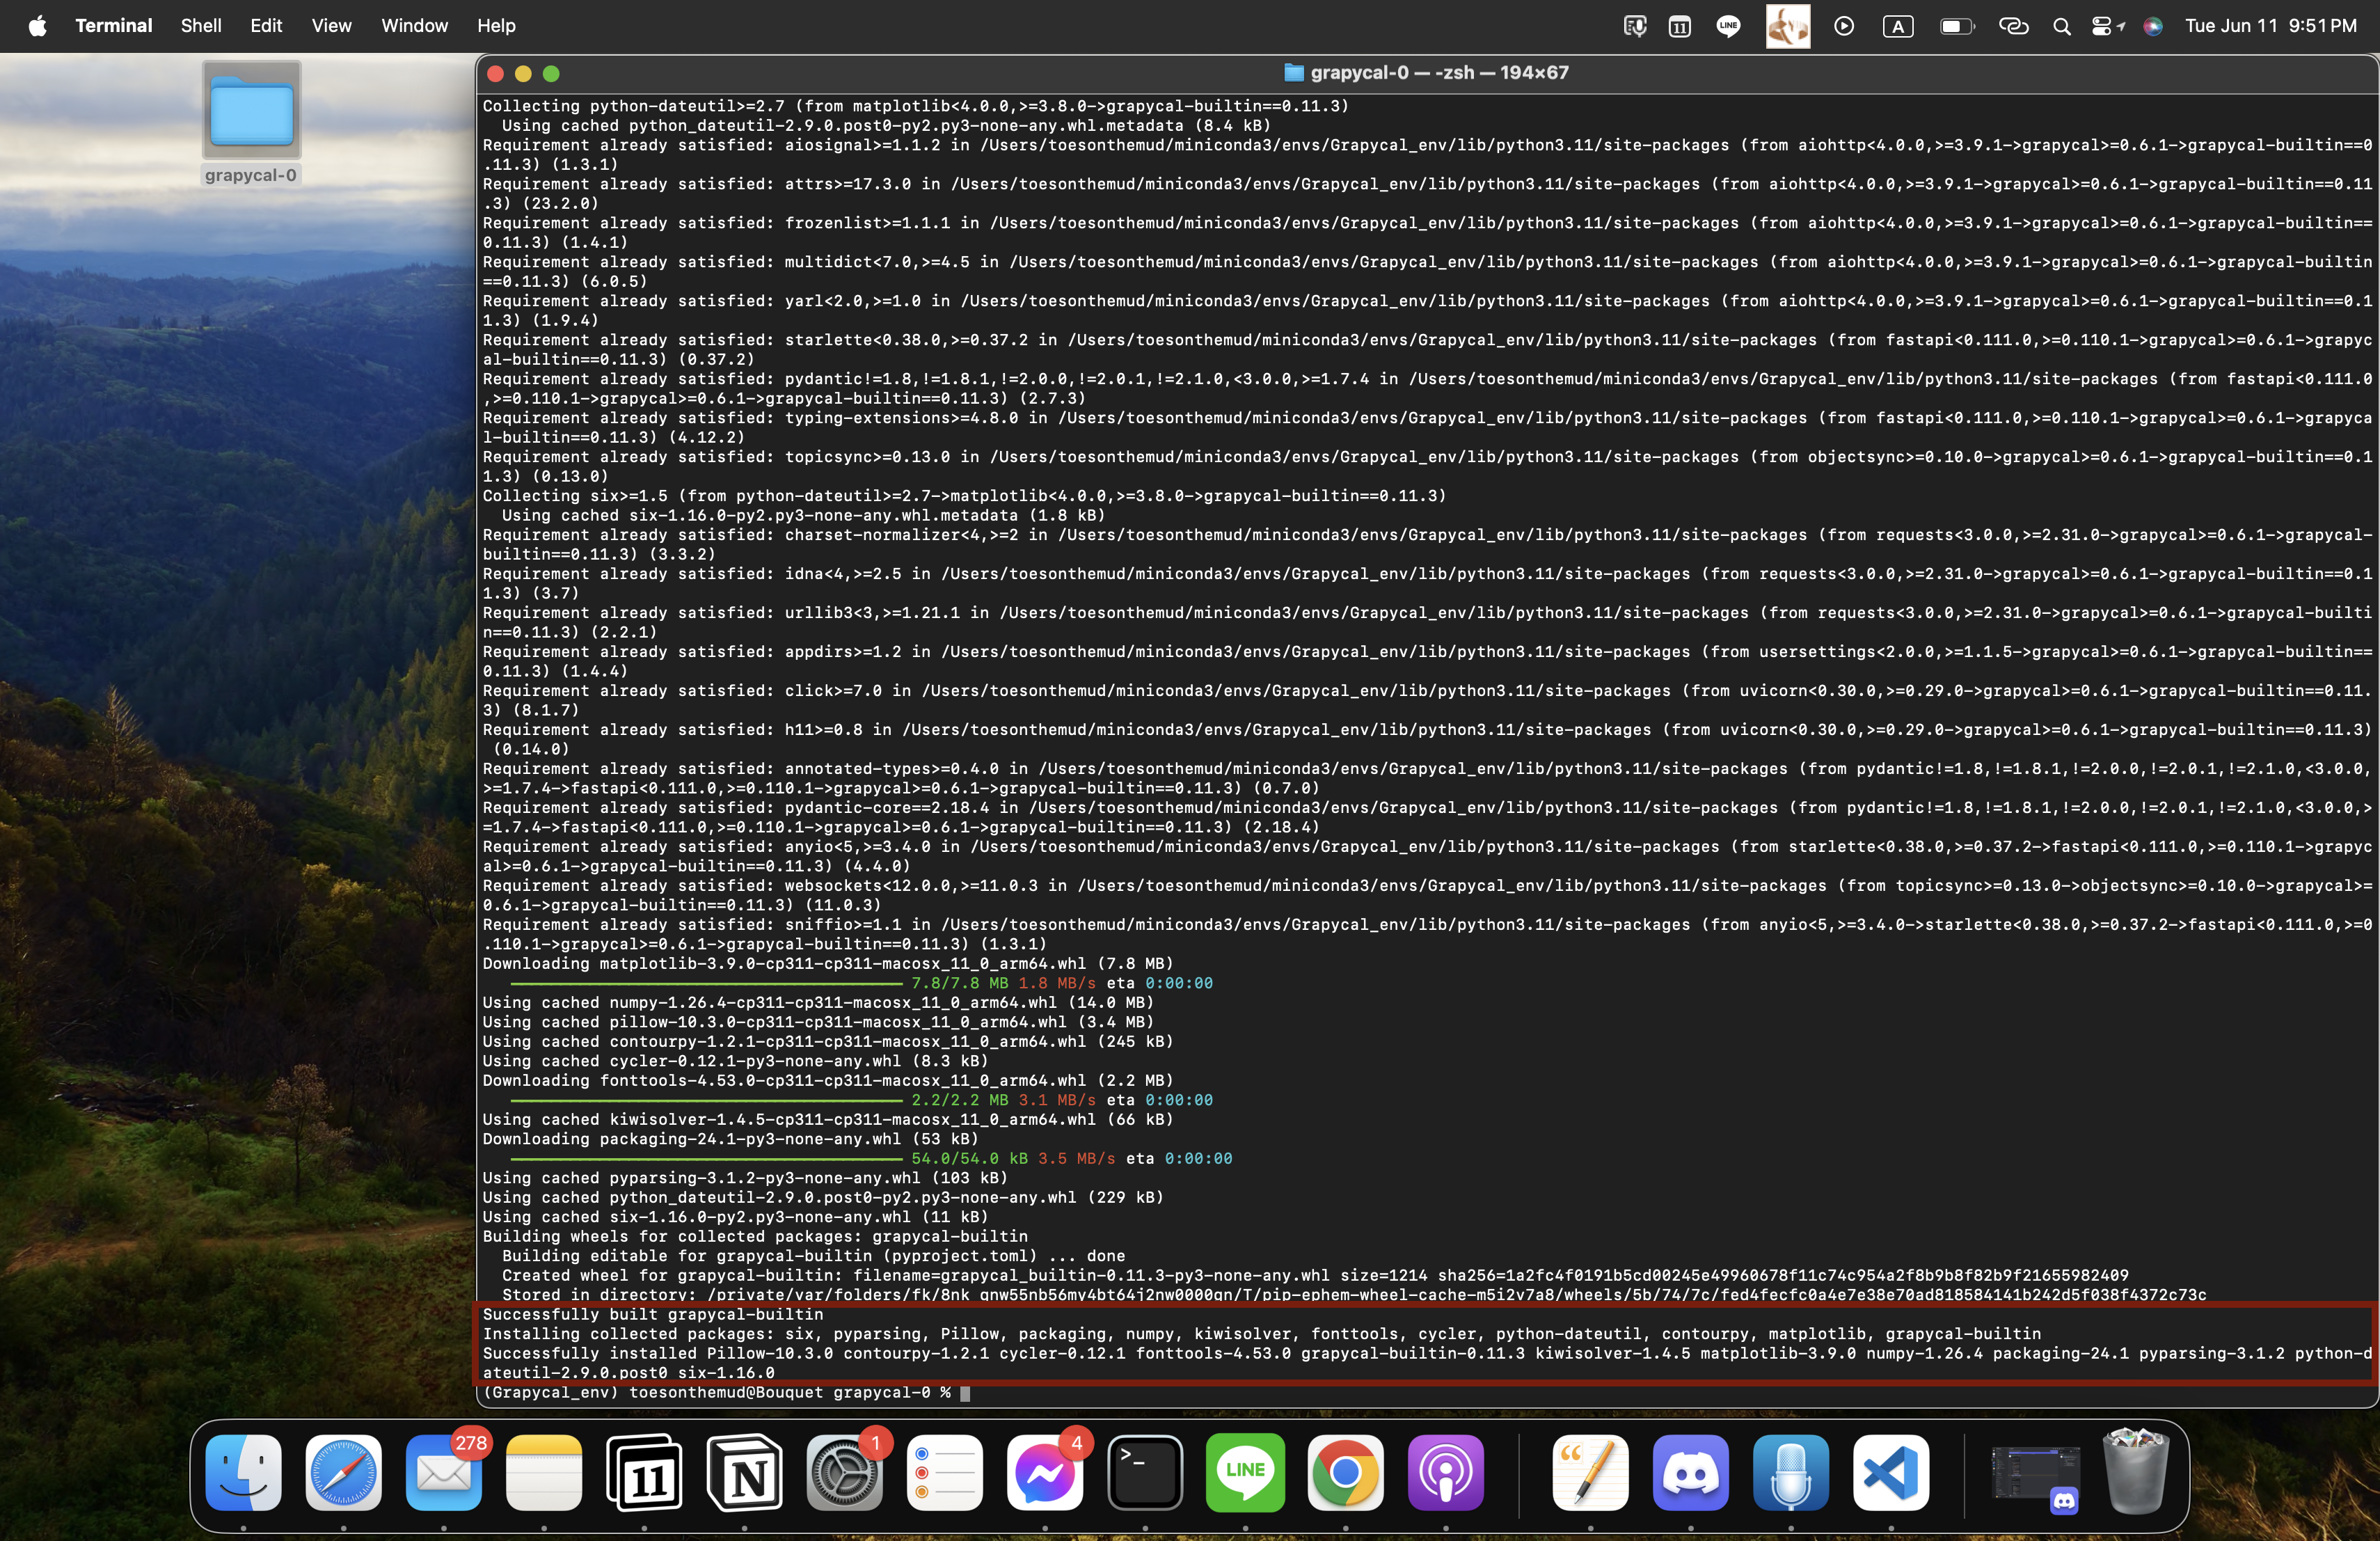Open the Terminal application menu

point(114,26)
